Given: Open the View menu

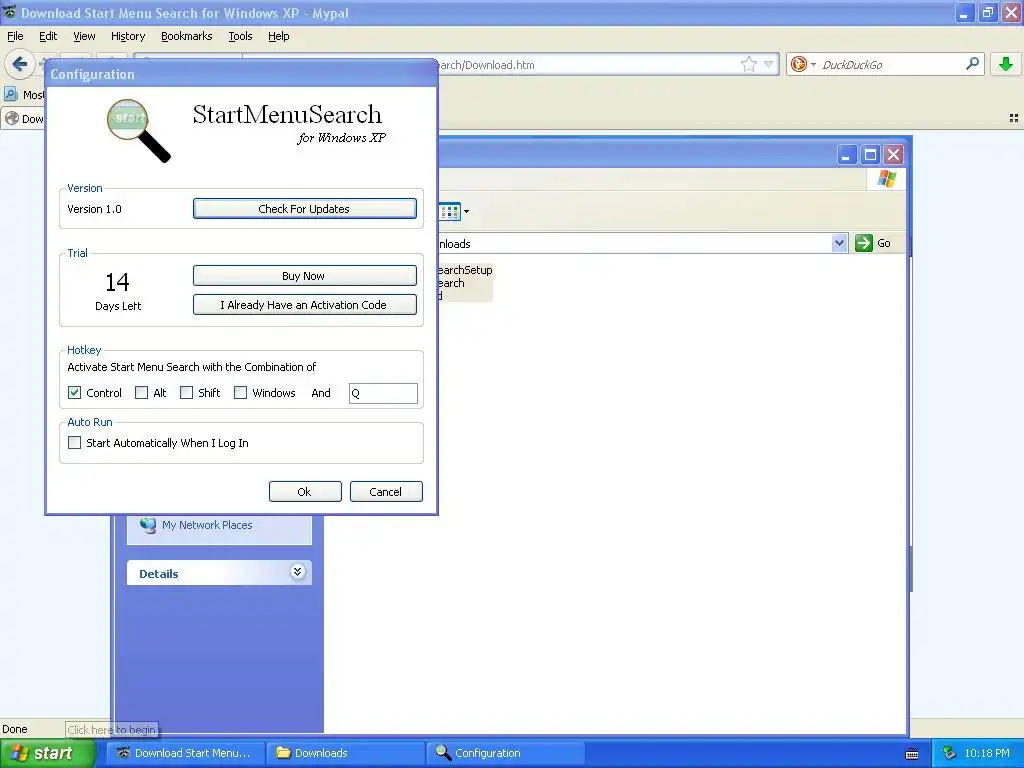Looking at the screenshot, I should tap(84, 36).
